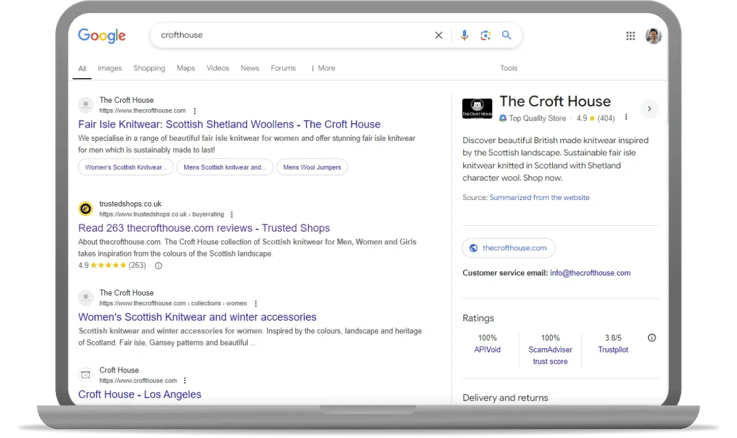
Task: Click the Croft House Los Angeles favicon
Action: click(x=86, y=375)
